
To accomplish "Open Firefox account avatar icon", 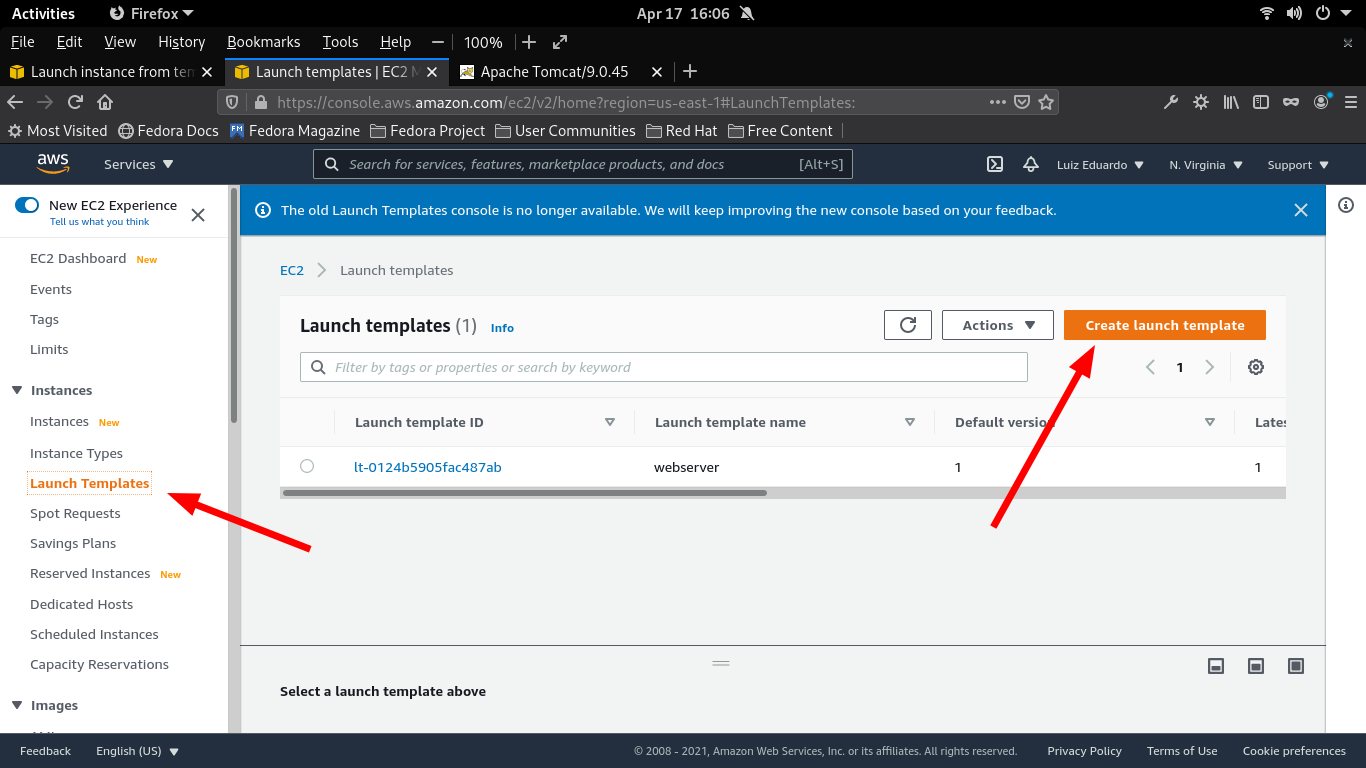I will (1322, 102).
